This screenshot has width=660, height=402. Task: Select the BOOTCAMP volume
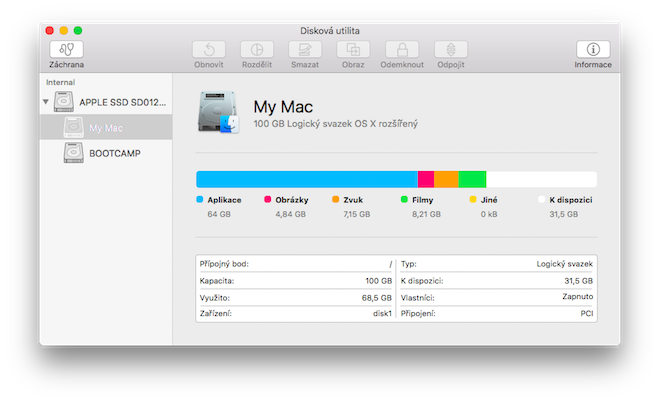pos(106,153)
